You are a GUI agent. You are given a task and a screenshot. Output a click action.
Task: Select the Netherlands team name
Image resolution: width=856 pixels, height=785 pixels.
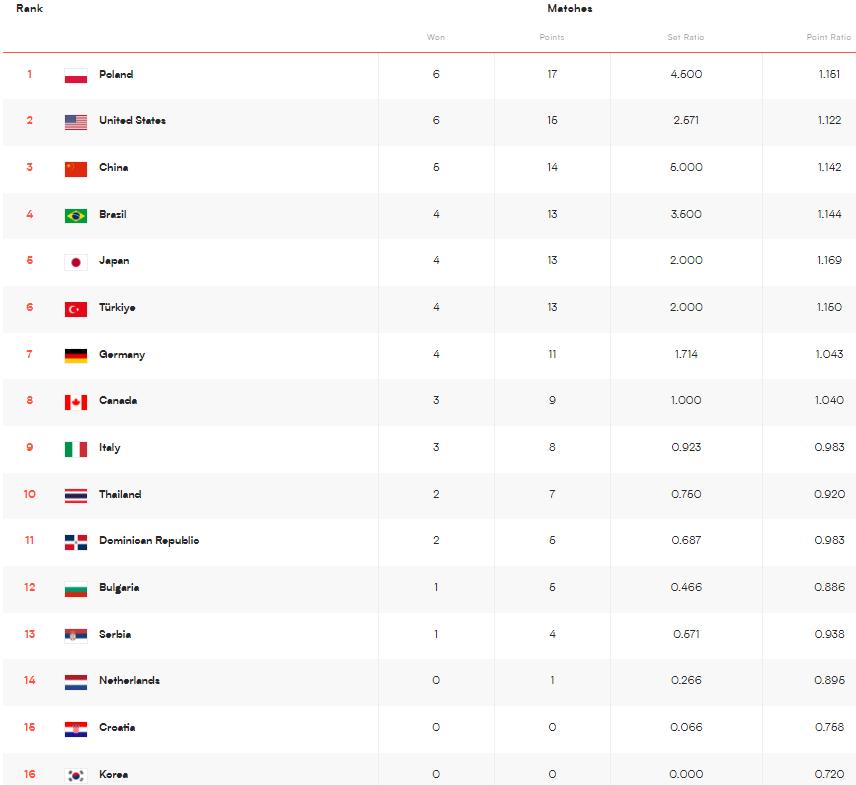tap(129, 681)
